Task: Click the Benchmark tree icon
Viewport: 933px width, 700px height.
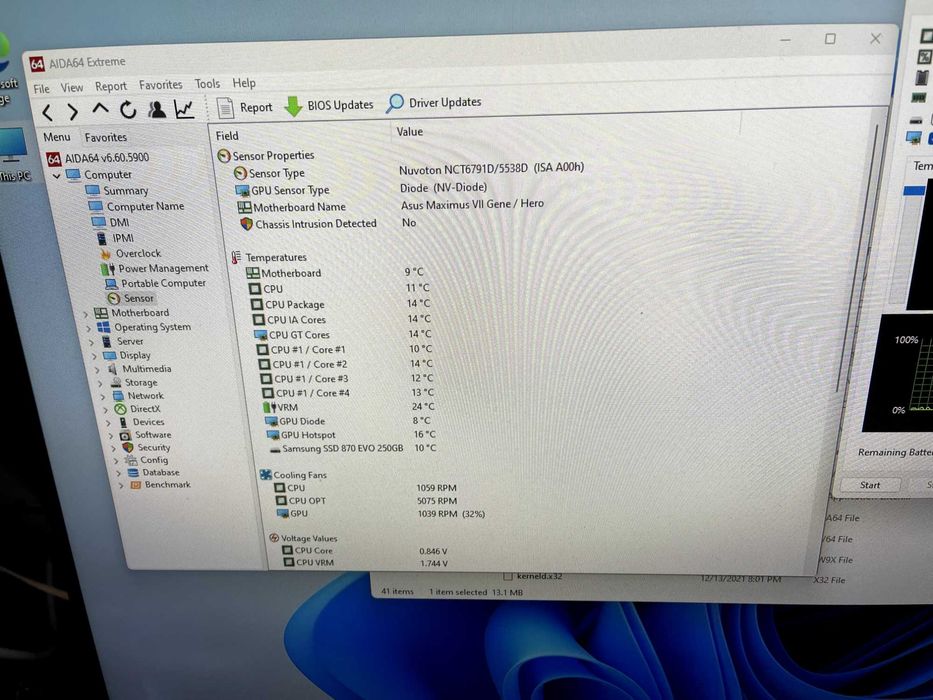Action: (x=136, y=485)
